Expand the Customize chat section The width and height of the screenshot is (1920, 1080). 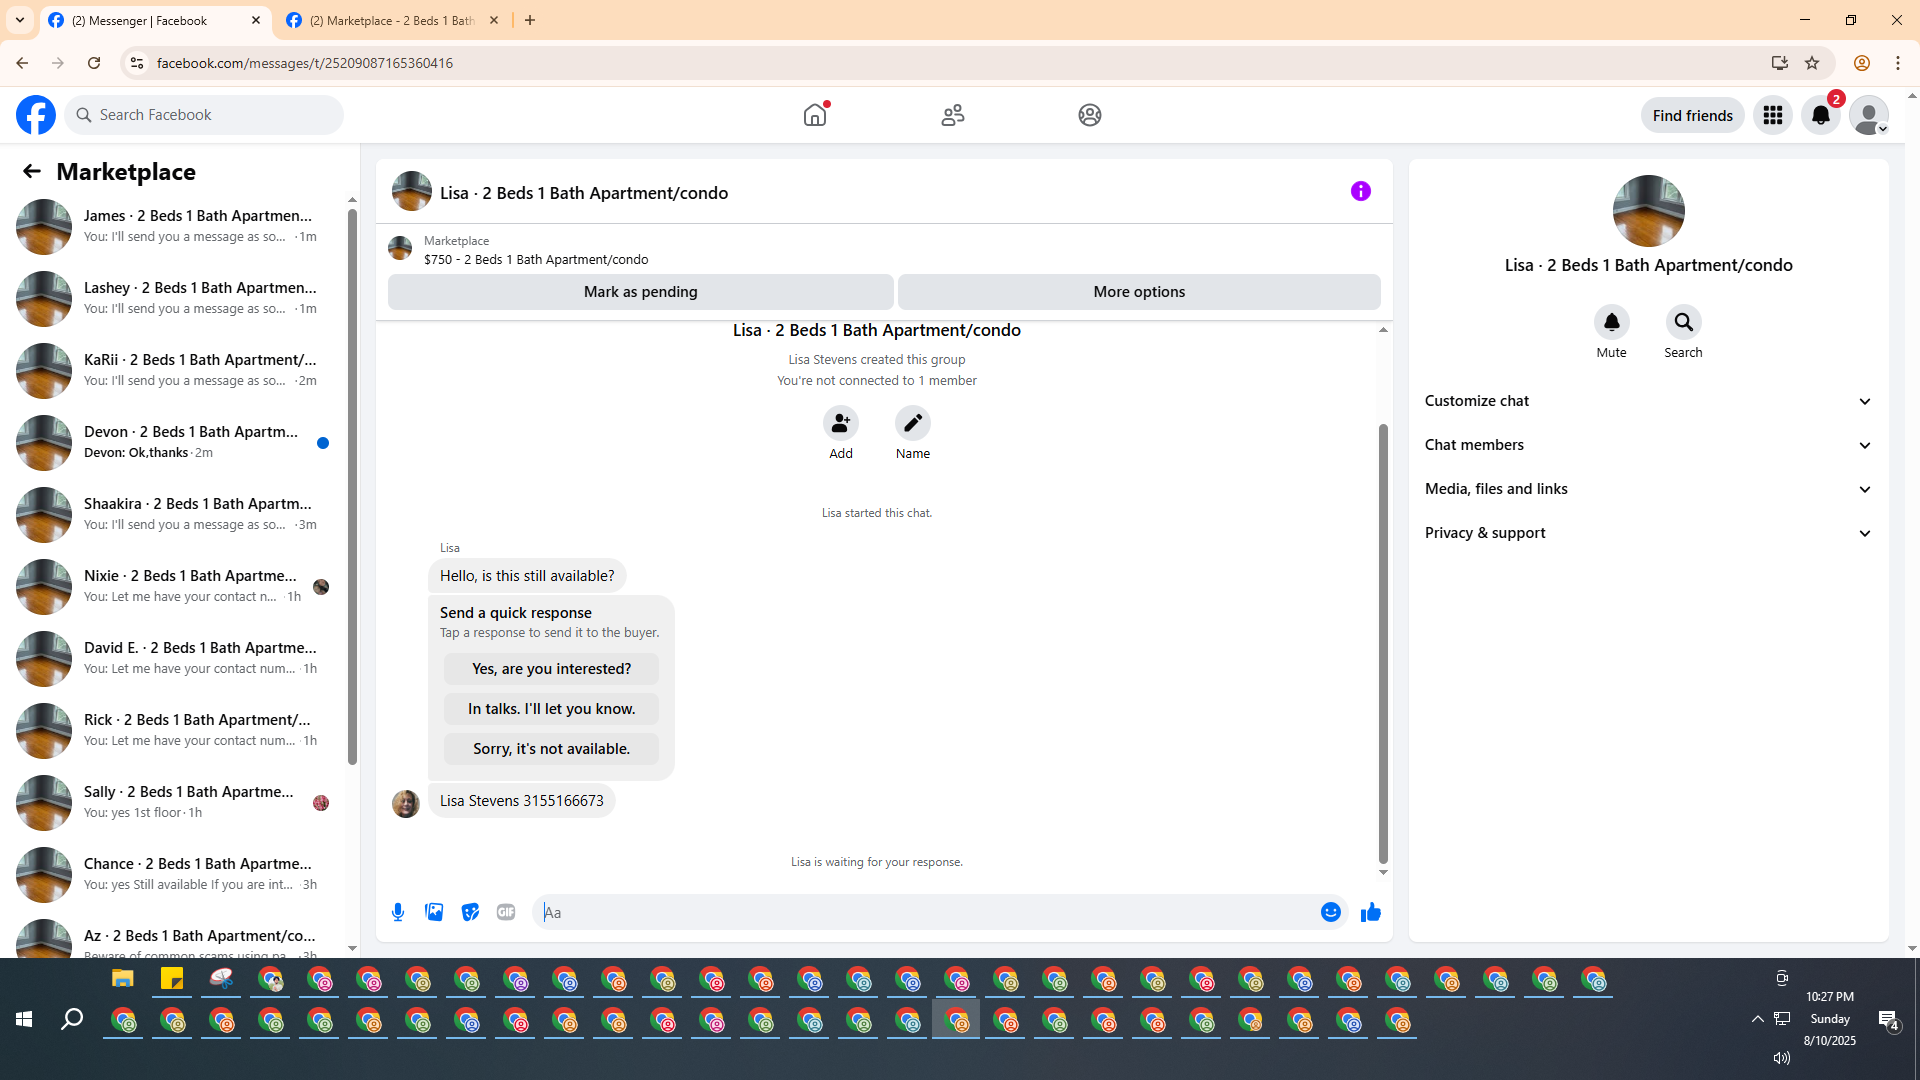coord(1648,401)
